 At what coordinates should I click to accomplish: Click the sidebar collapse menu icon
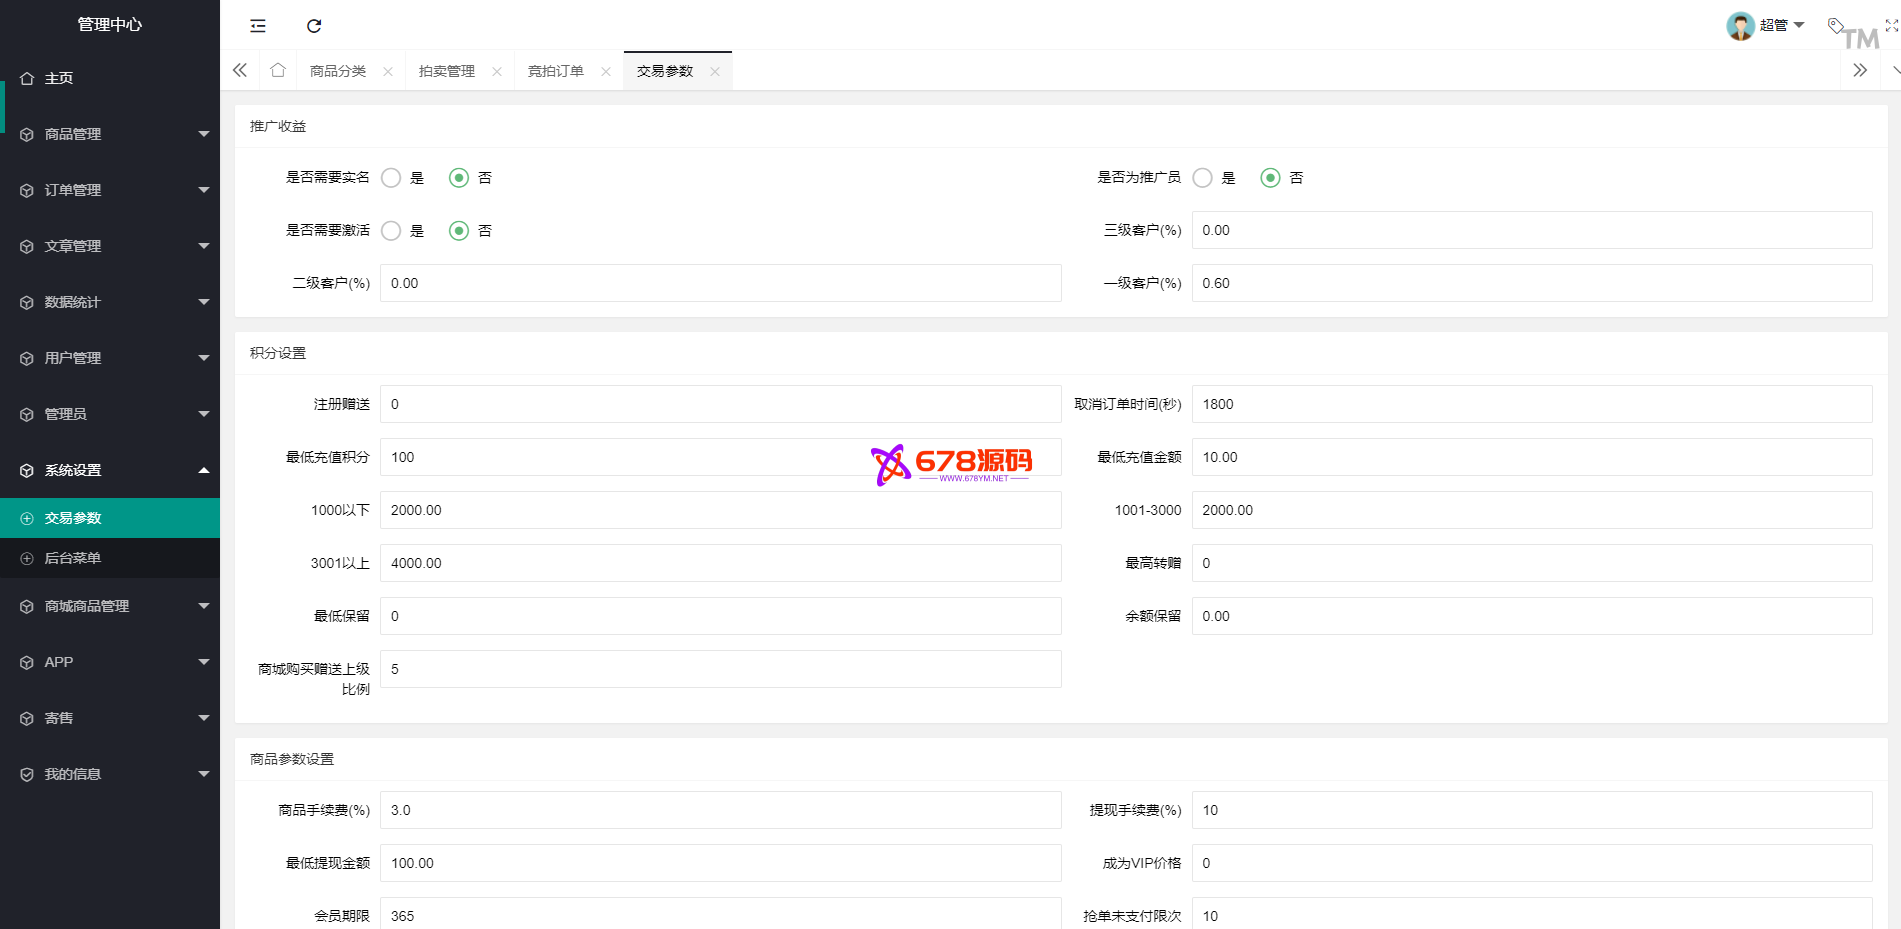click(258, 26)
